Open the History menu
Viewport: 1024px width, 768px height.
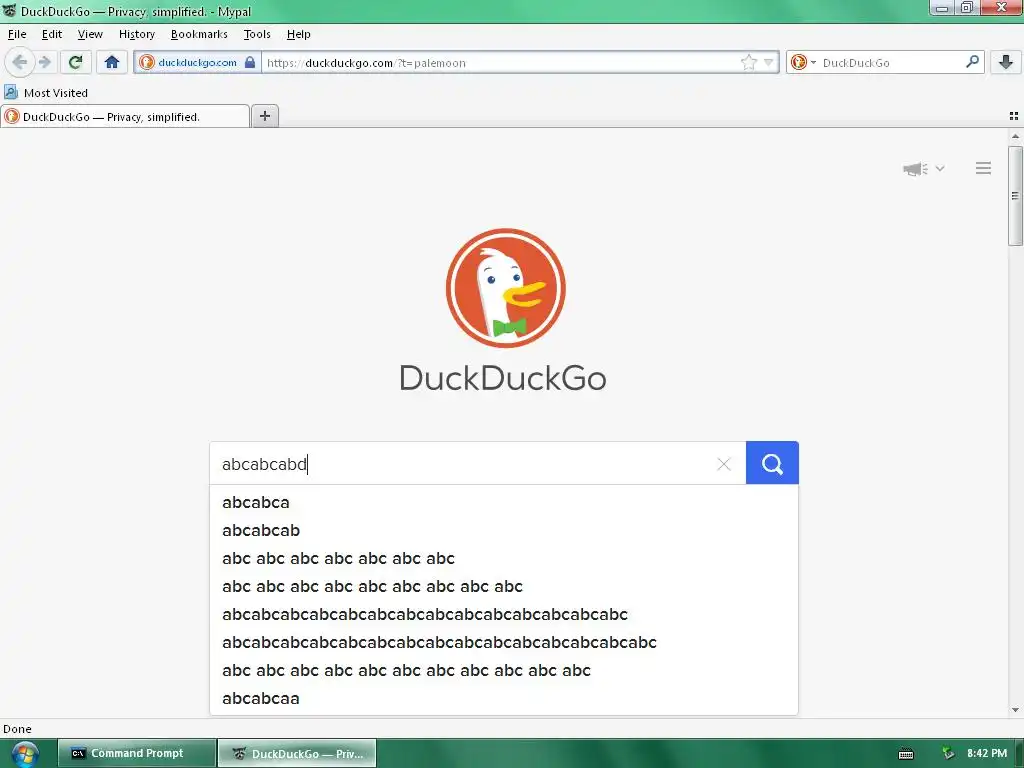136,34
